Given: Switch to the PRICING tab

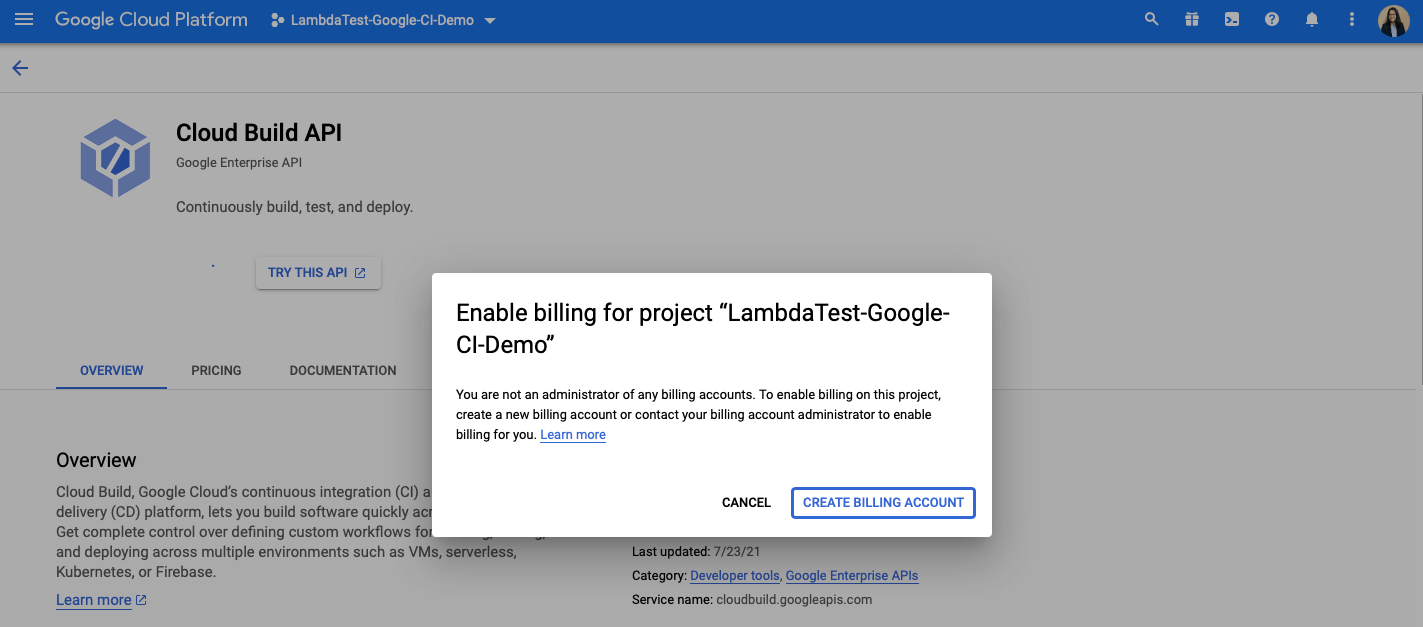Looking at the screenshot, I should [216, 370].
